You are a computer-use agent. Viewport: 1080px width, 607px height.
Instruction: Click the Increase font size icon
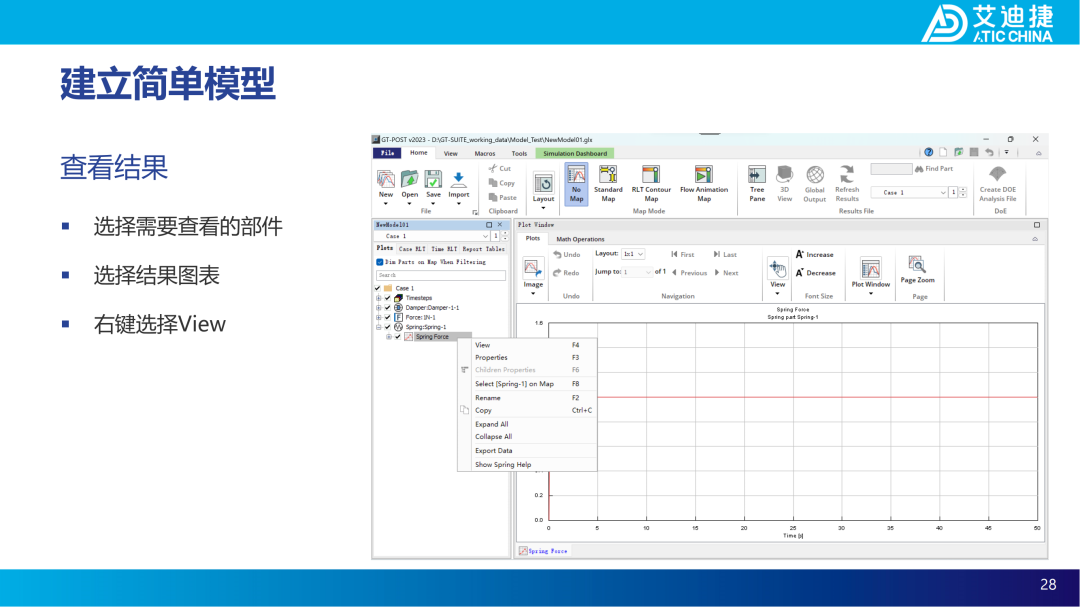[x=800, y=254]
